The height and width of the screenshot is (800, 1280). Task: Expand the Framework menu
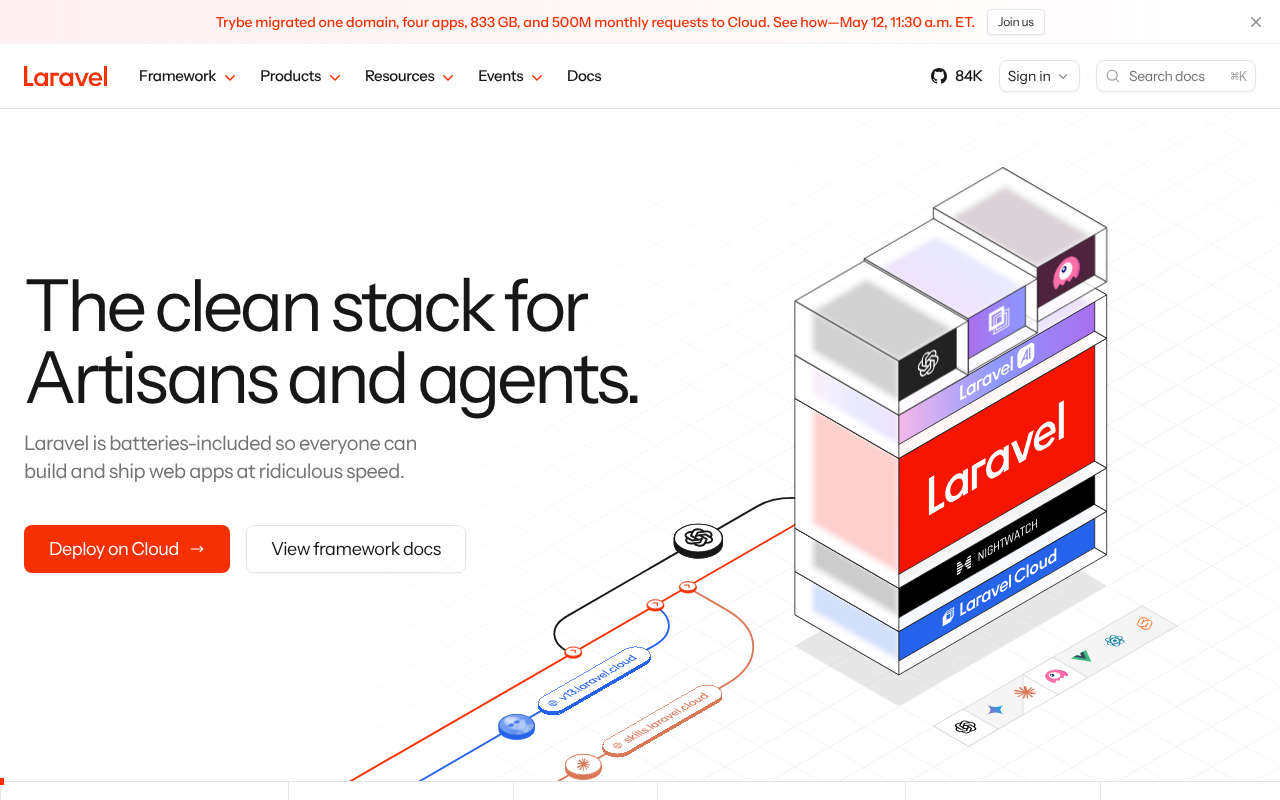(x=187, y=76)
